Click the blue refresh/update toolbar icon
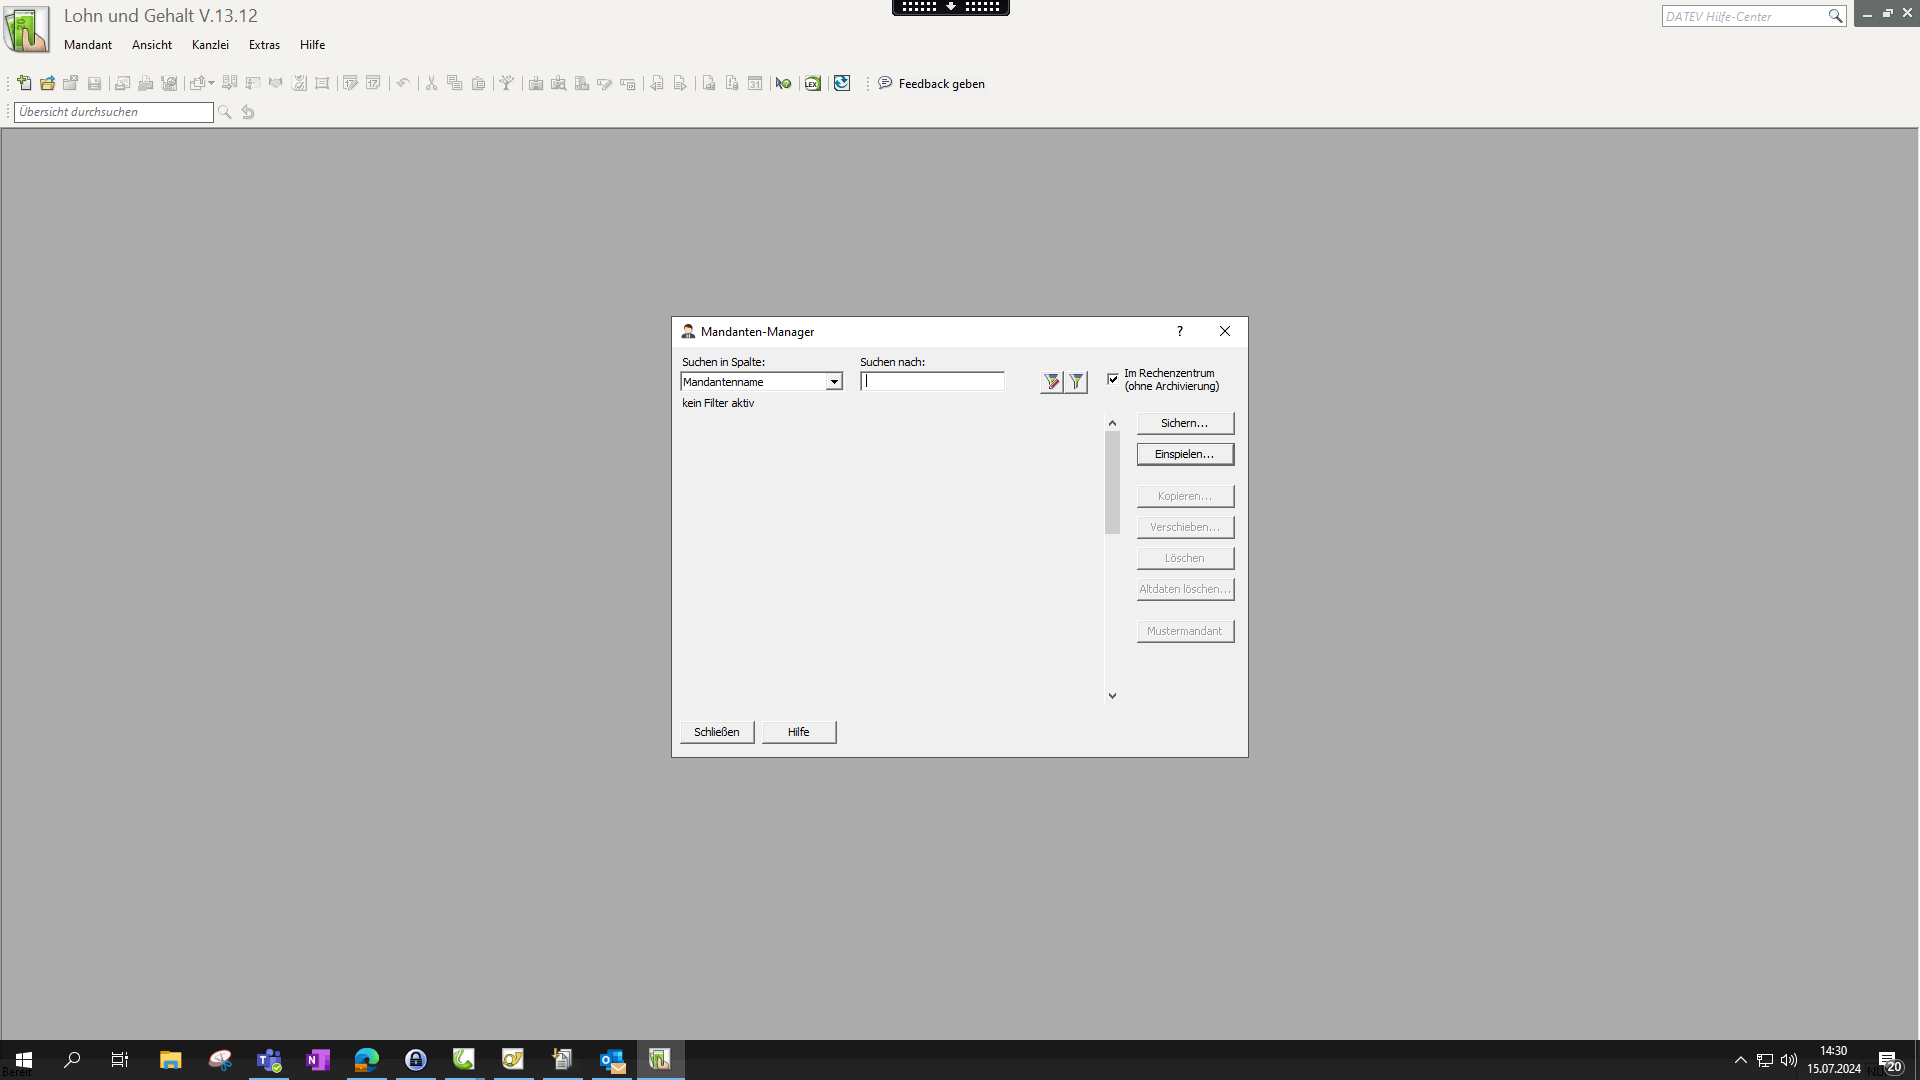1920x1080 pixels. click(842, 83)
